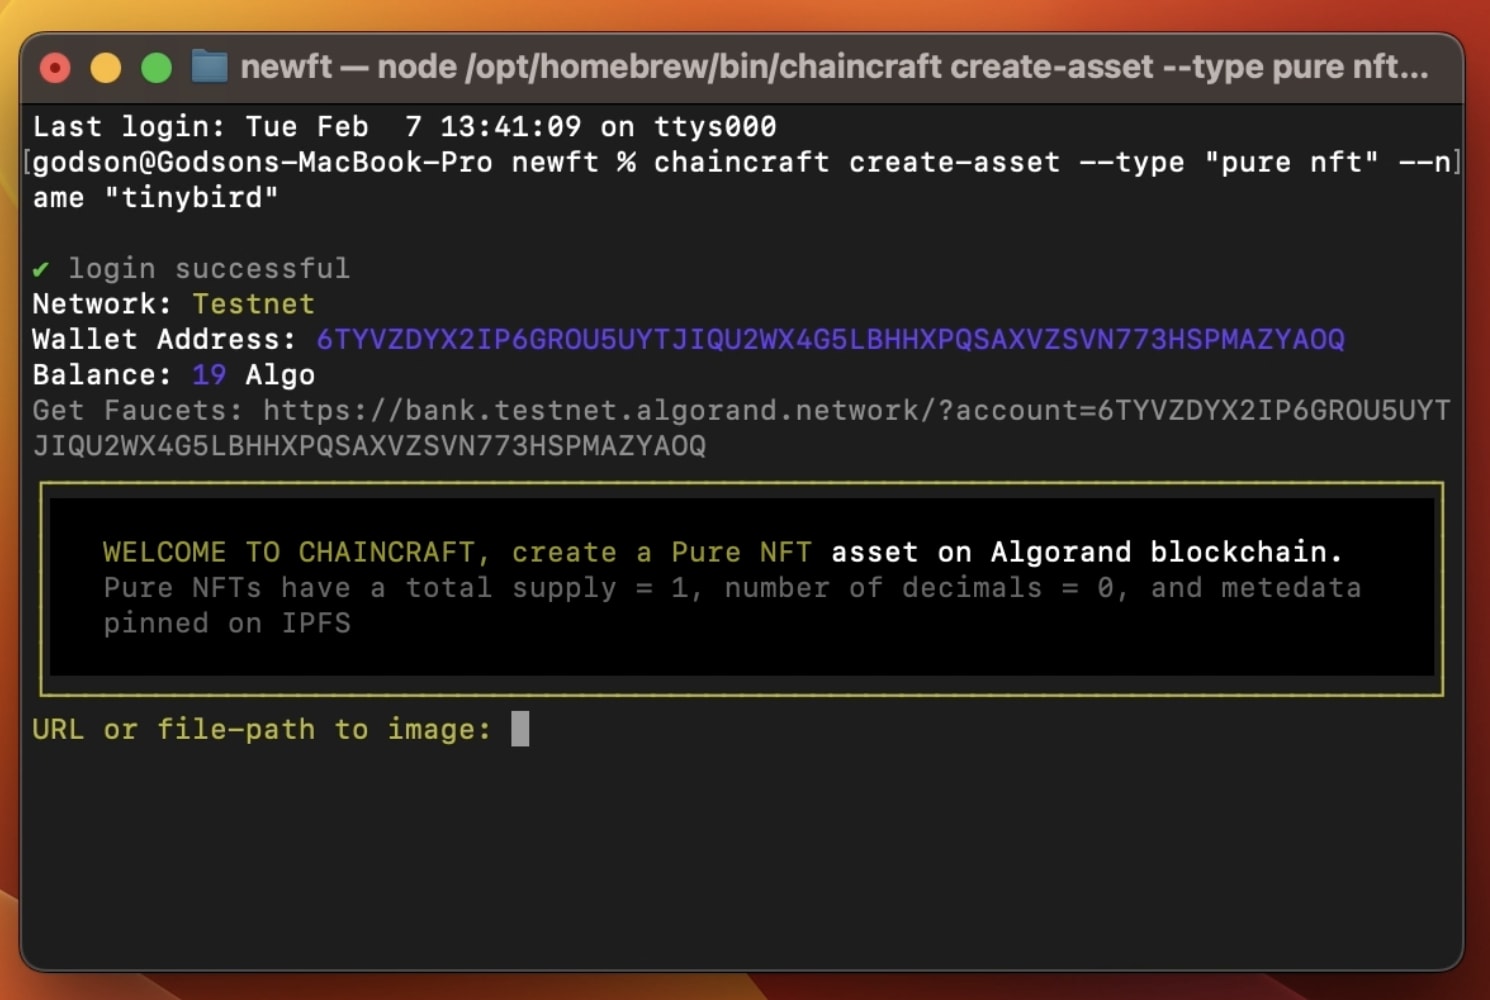Click the wrapped 'JIQU2WX4G5LBHH...' URL continuation

coord(369,446)
